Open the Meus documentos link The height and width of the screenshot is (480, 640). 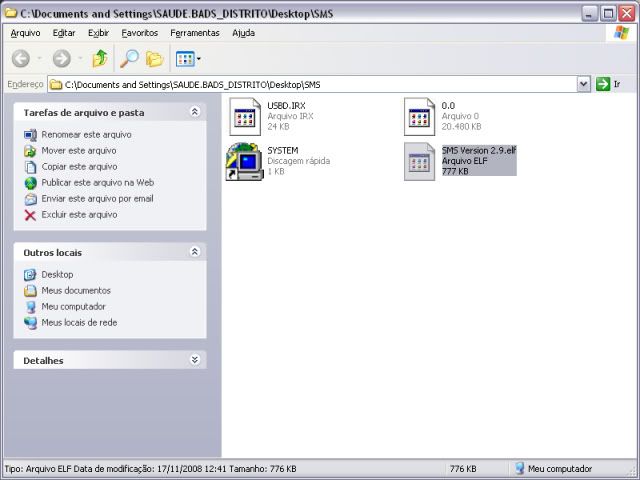(76, 291)
